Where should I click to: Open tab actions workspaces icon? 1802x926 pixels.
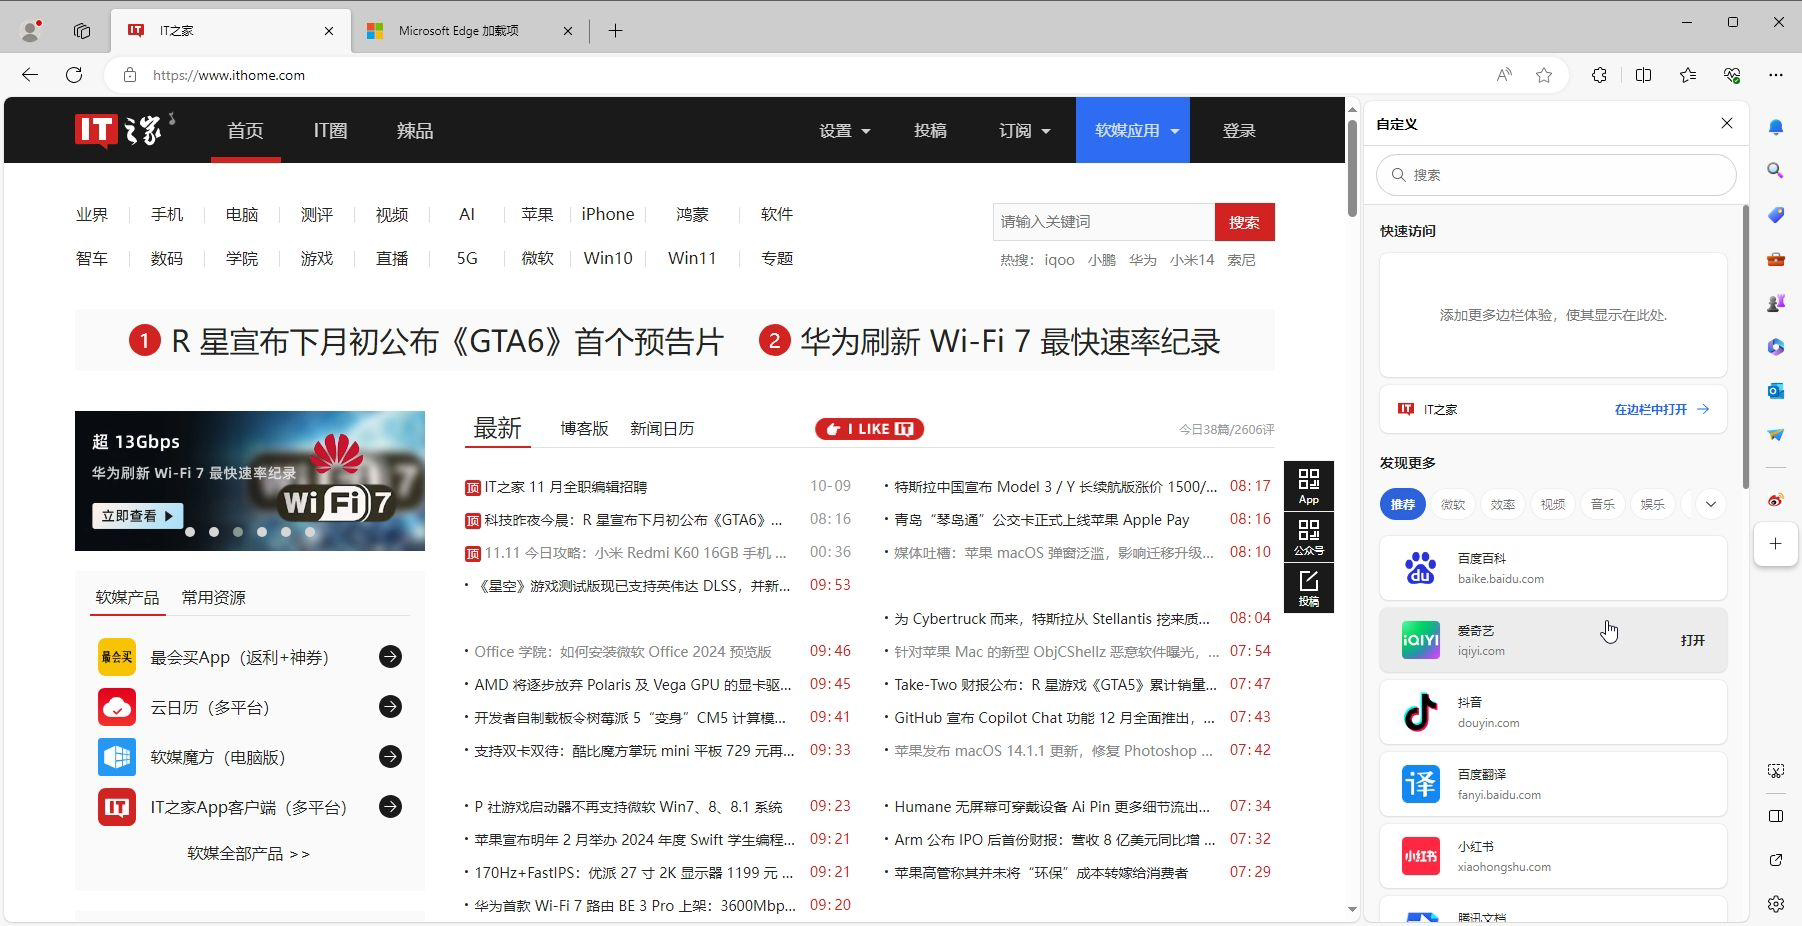[82, 31]
